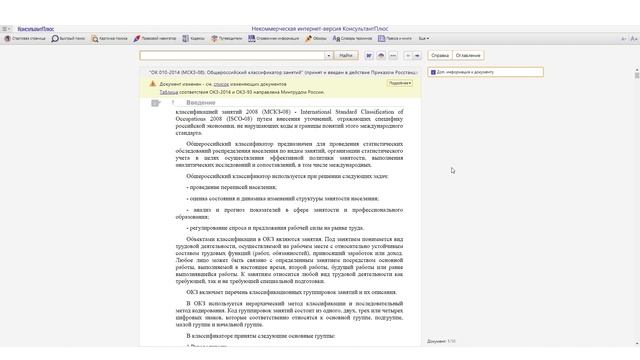The width and height of the screenshot is (640, 360).
Task: Open Правовой навигатор legal navigator
Action: pyautogui.click(x=155, y=38)
